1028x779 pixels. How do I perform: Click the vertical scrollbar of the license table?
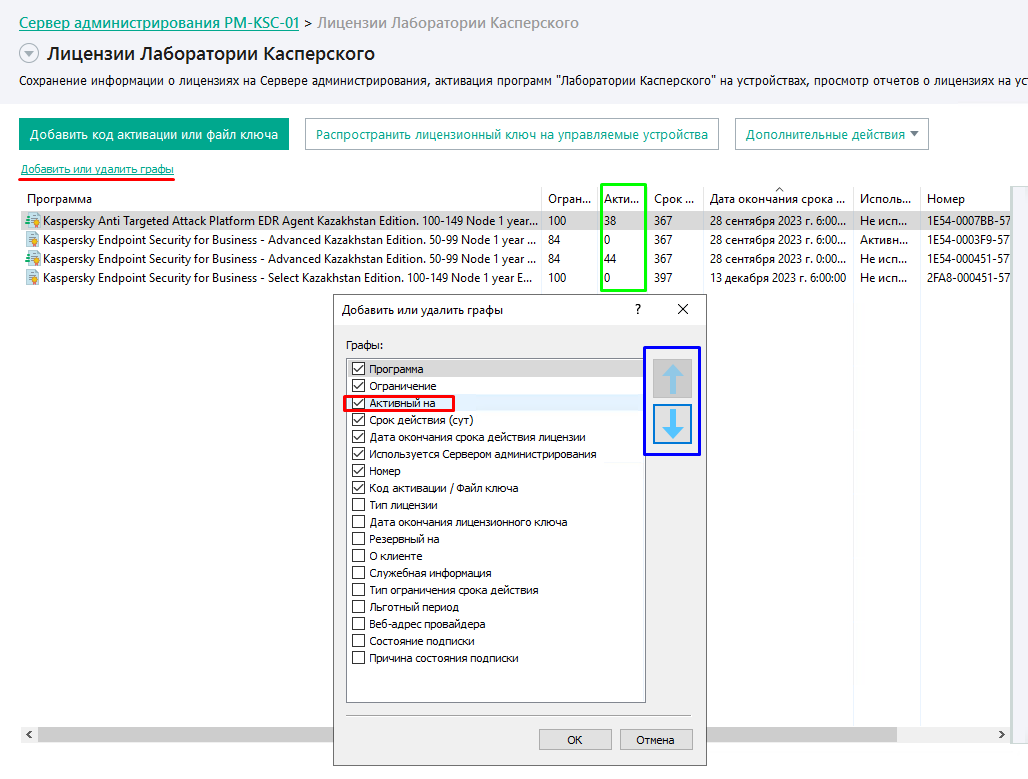coord(1019,466)
